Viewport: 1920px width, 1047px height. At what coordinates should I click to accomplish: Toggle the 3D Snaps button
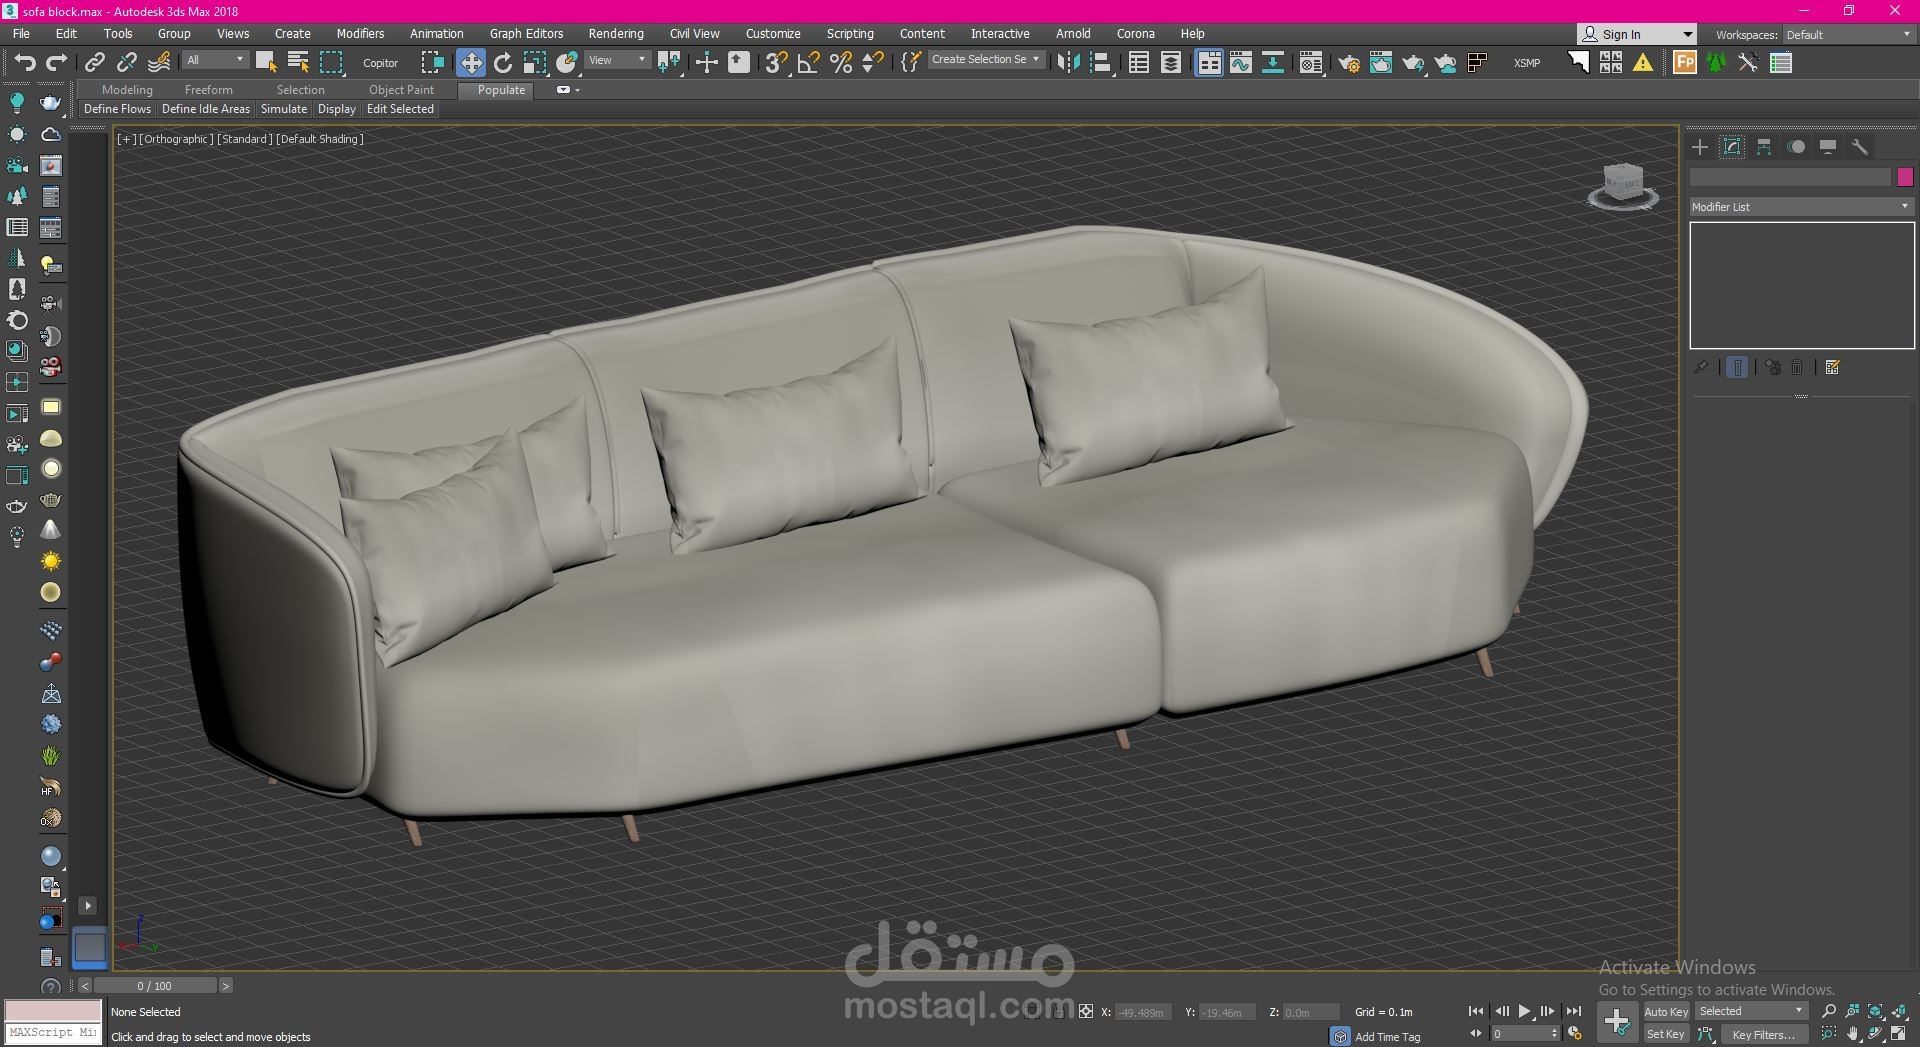775,63
